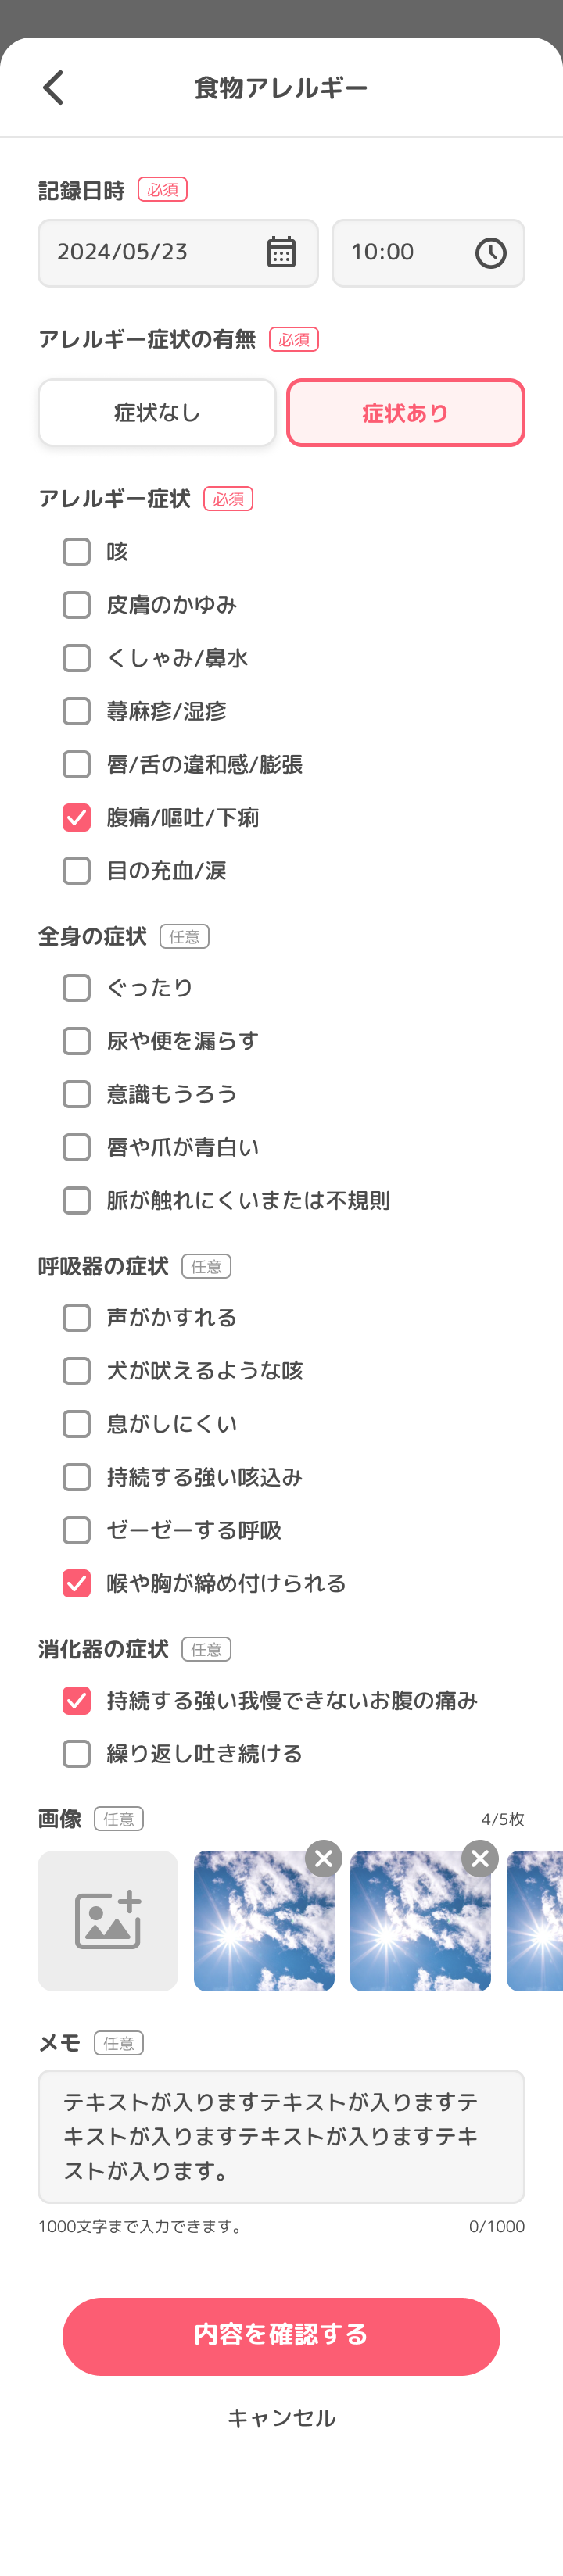The image size is (563, 2576).
Task: Remove the second sky photo
Action: (480, 1858)
